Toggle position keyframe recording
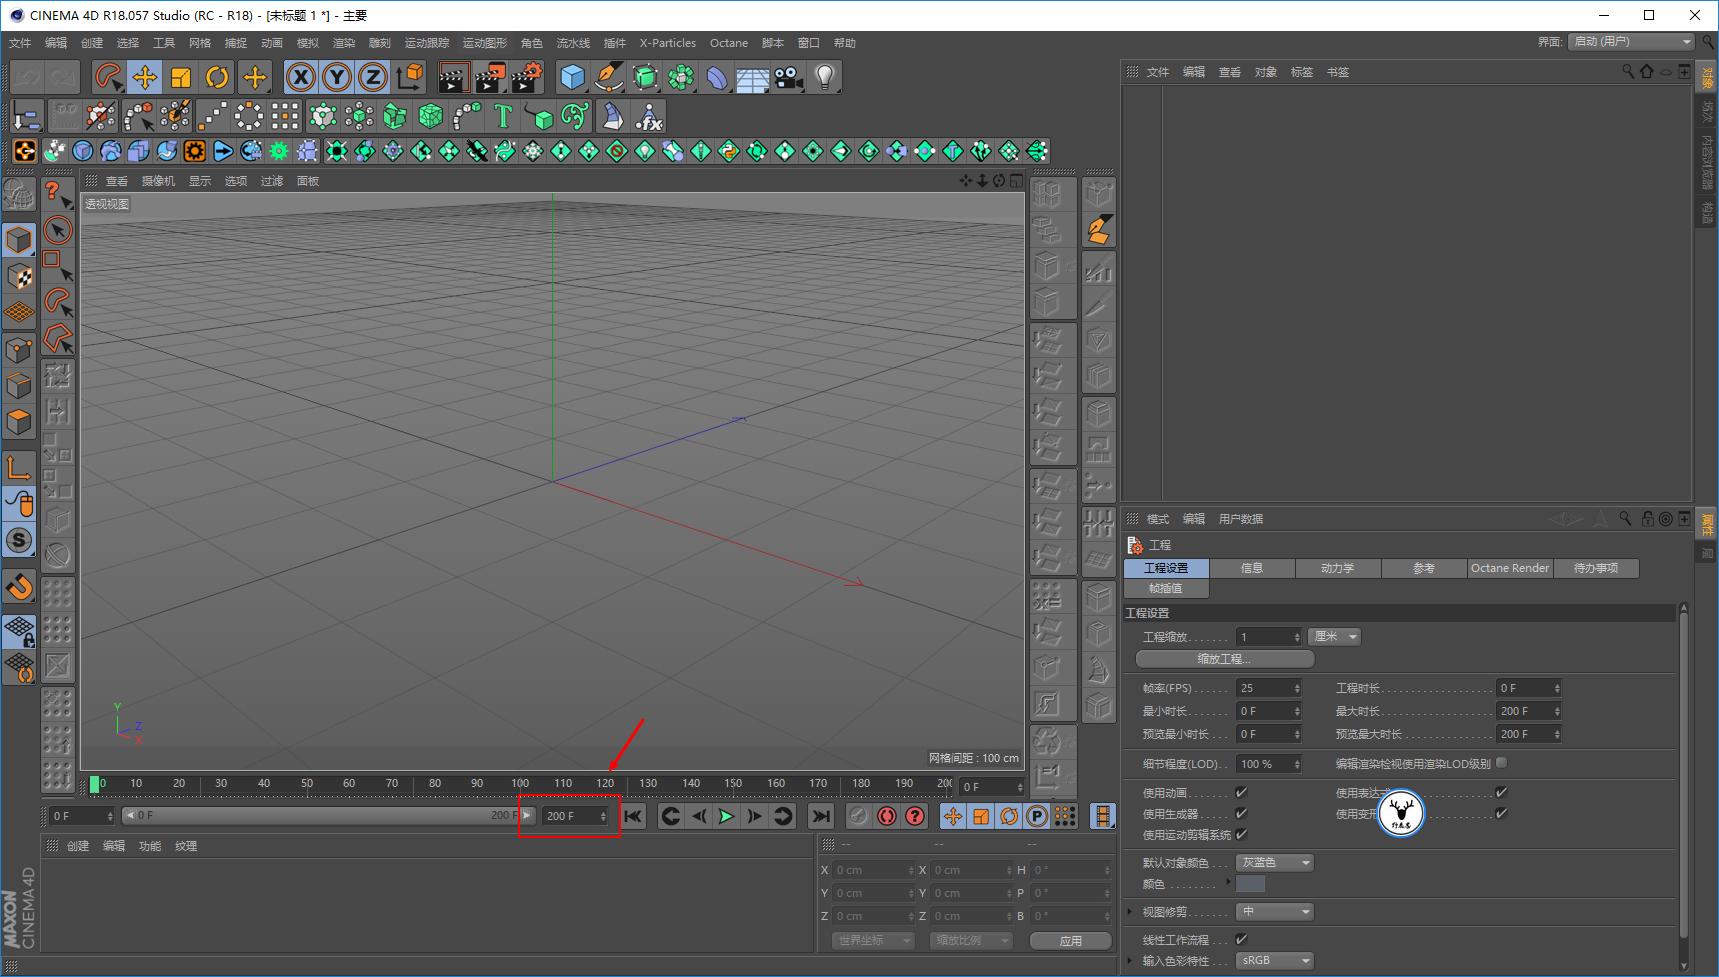This screenshot has height=977, width=1719. 953,816
